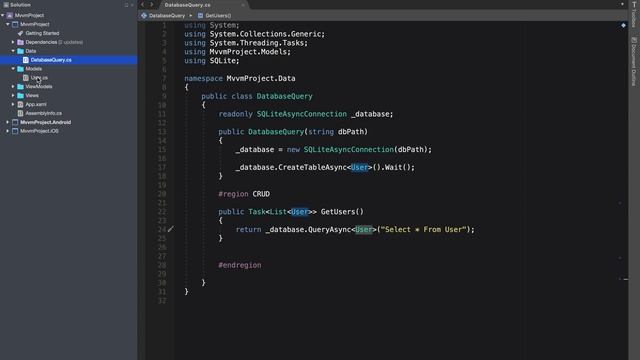Collapse the MvvmProject project node
640x360 pixels.
point(8,24)
